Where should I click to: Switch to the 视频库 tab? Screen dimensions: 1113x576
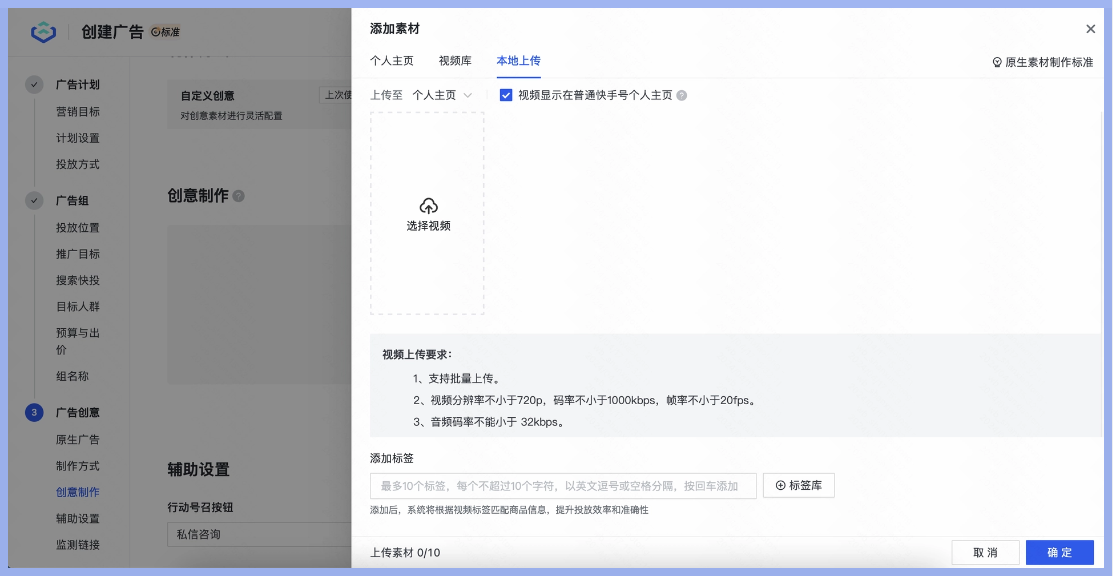coord(455,61)
